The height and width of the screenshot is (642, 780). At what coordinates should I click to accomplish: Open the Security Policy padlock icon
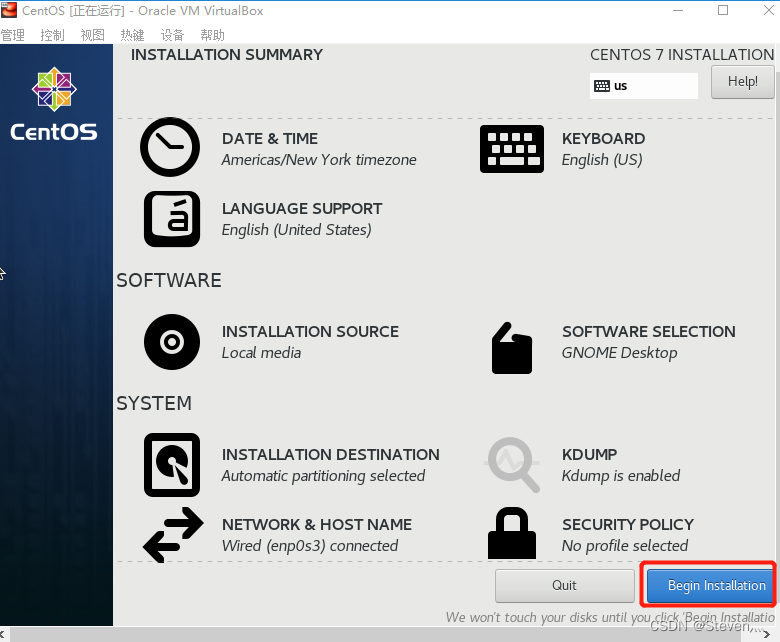[x=512, y=533]
